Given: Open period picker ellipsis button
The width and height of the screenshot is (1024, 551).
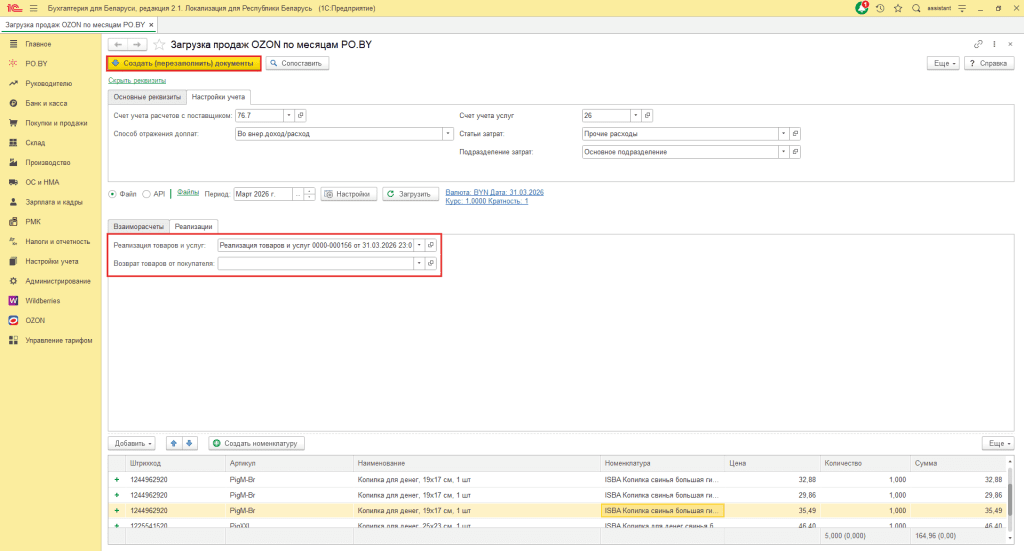Looking at the screenshot, I should (x=298, y=194).
